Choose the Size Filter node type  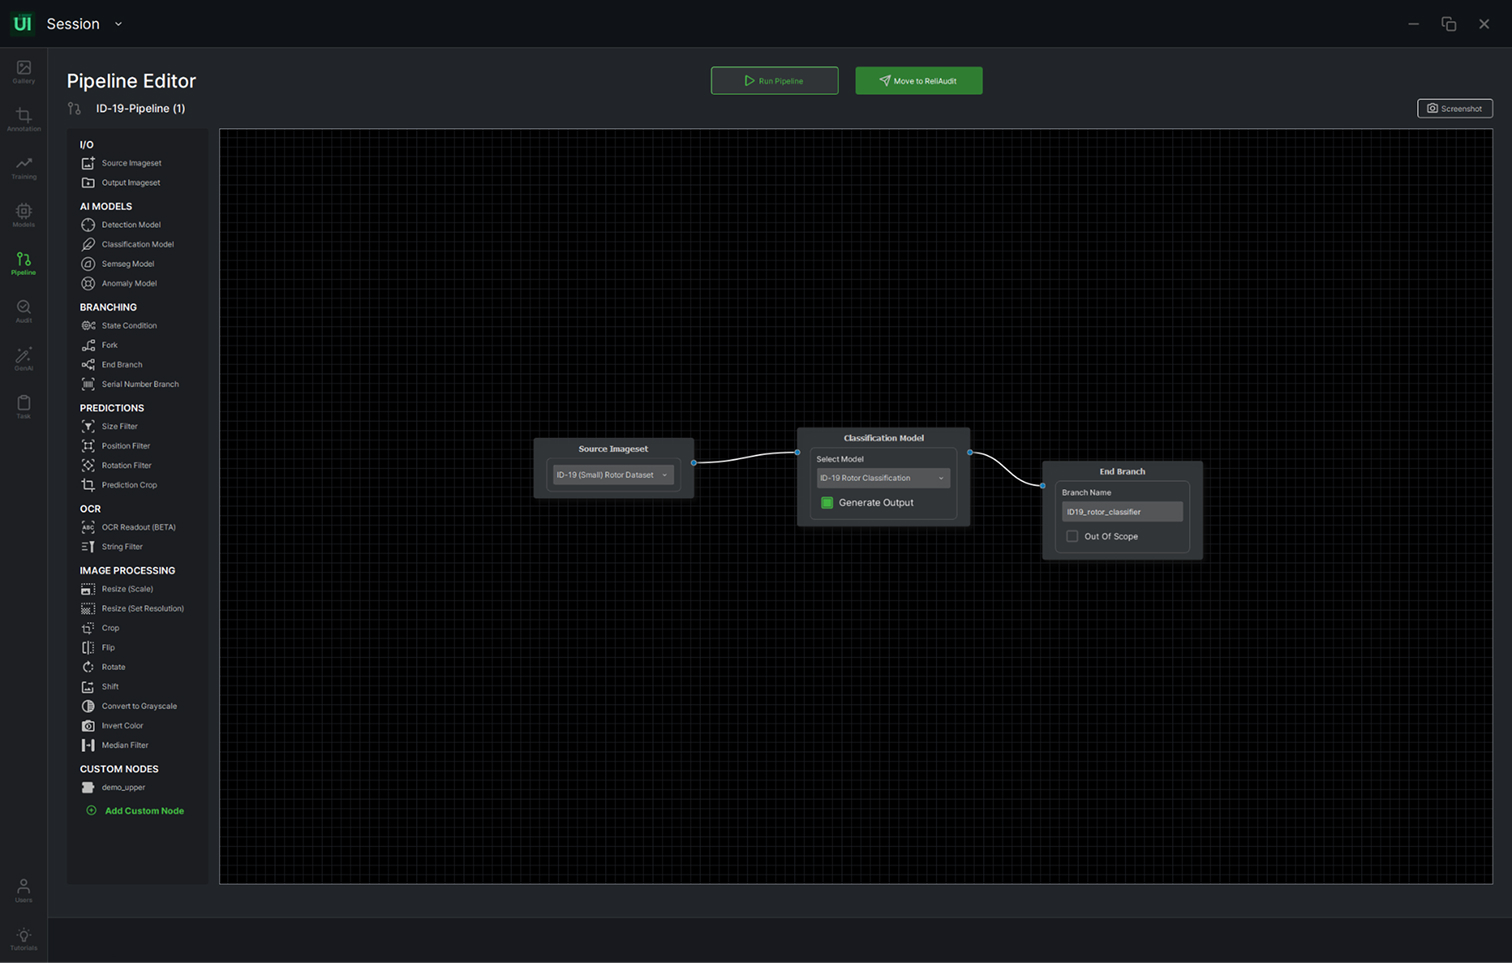[109, 427]
